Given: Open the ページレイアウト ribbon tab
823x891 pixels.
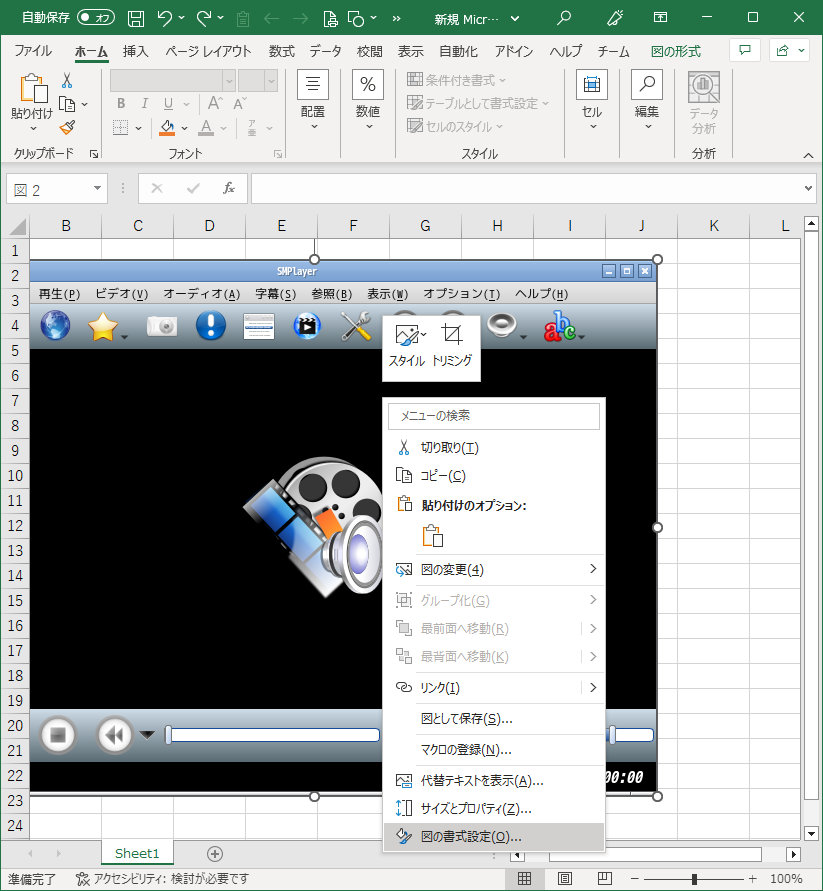Looking at the screenshot, I should point(208,51).
